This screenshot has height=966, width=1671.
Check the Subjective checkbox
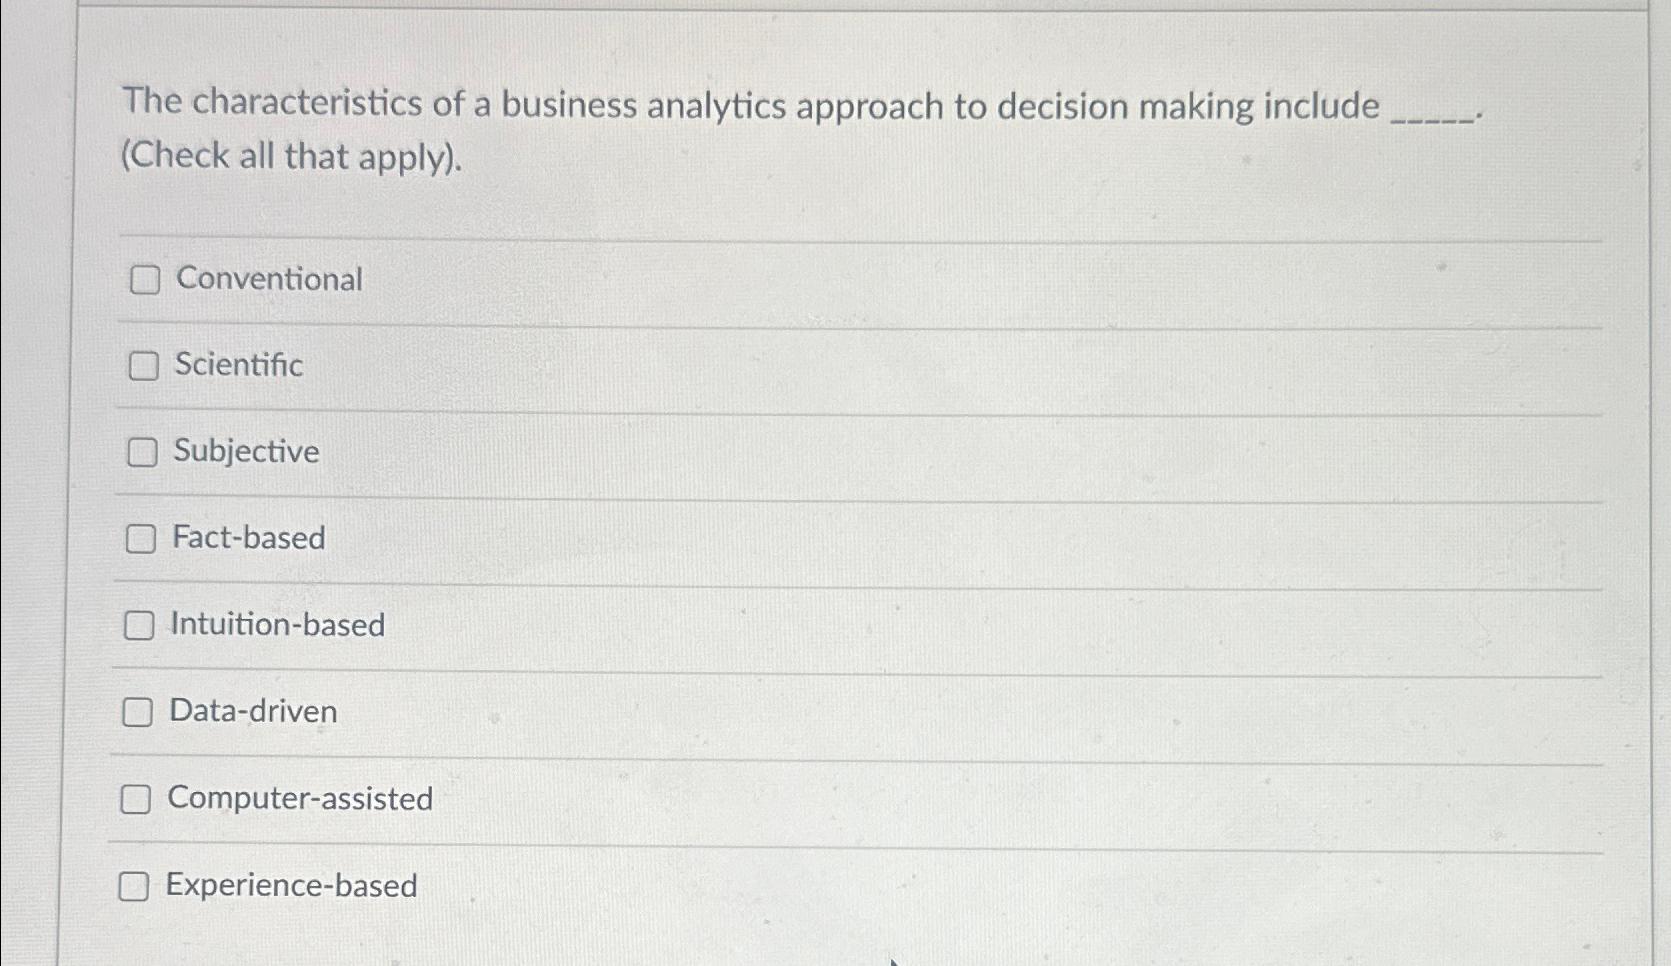pos(144,453)
